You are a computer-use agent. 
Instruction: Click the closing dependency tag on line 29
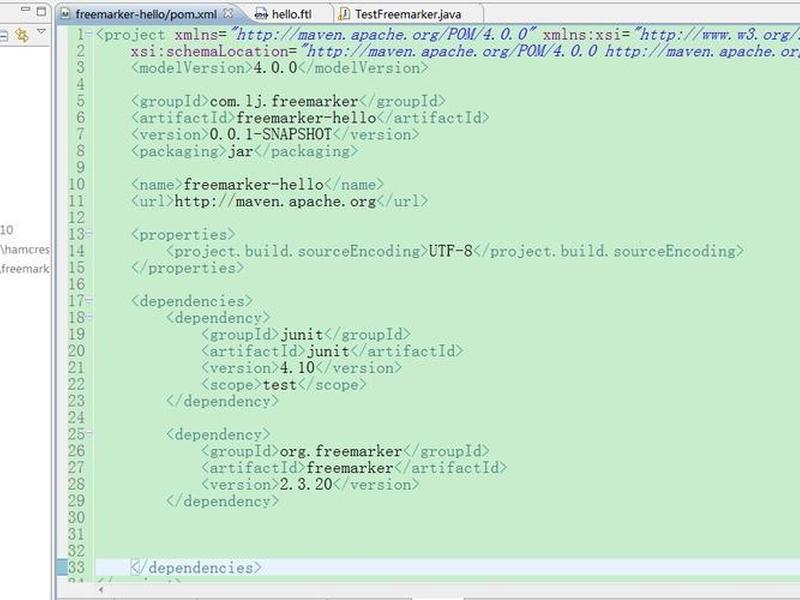(x=222, y=501)
